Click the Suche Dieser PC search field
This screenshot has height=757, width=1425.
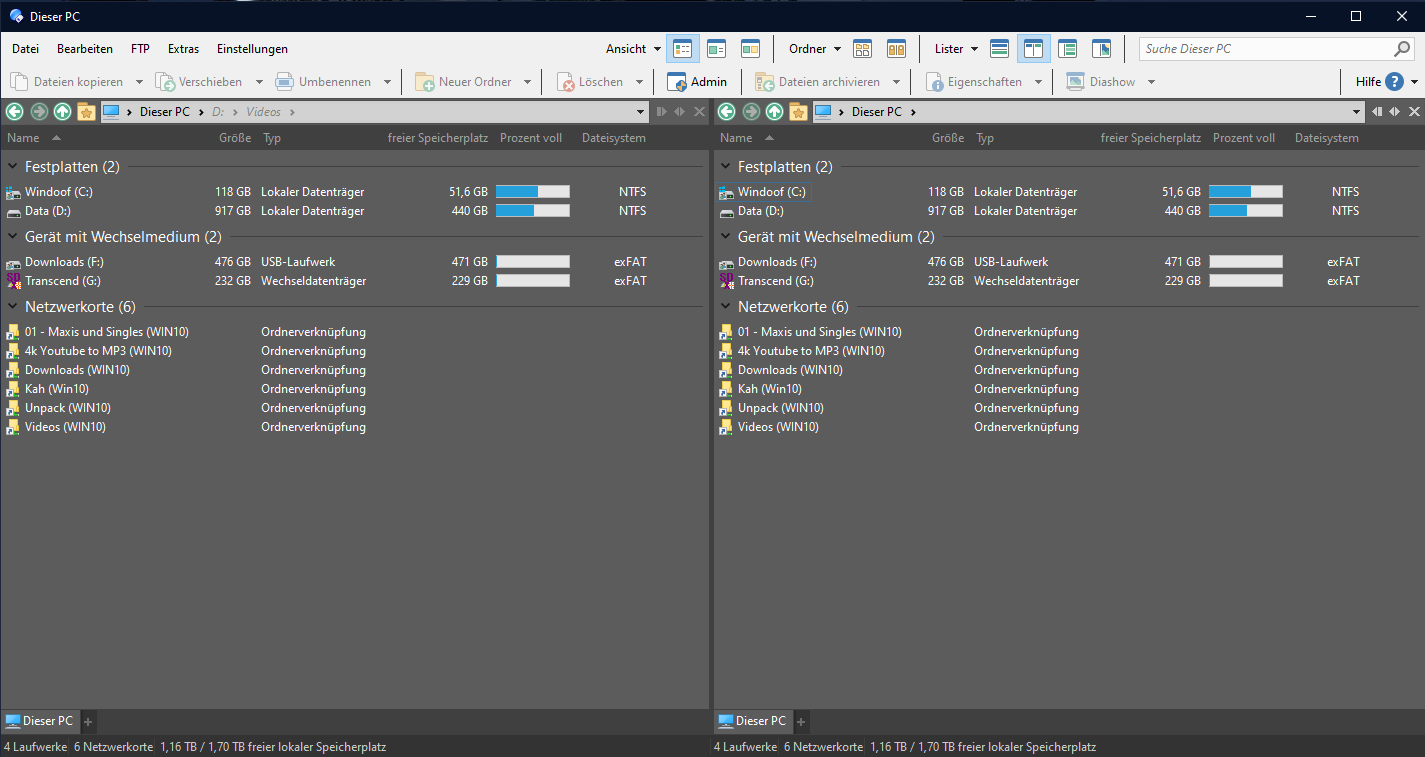click(1263, 49)
